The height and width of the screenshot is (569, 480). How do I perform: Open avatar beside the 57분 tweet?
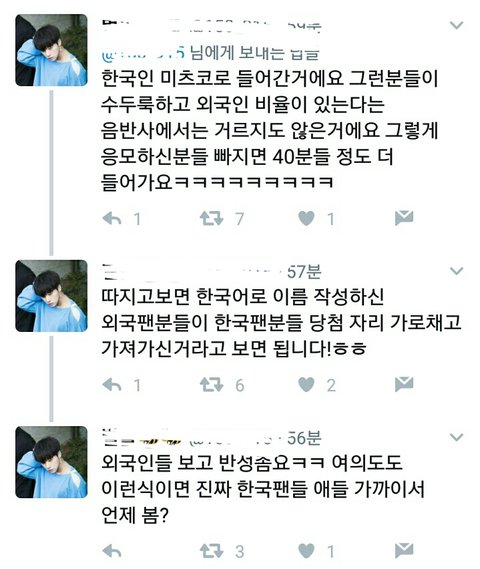[51, 296]
